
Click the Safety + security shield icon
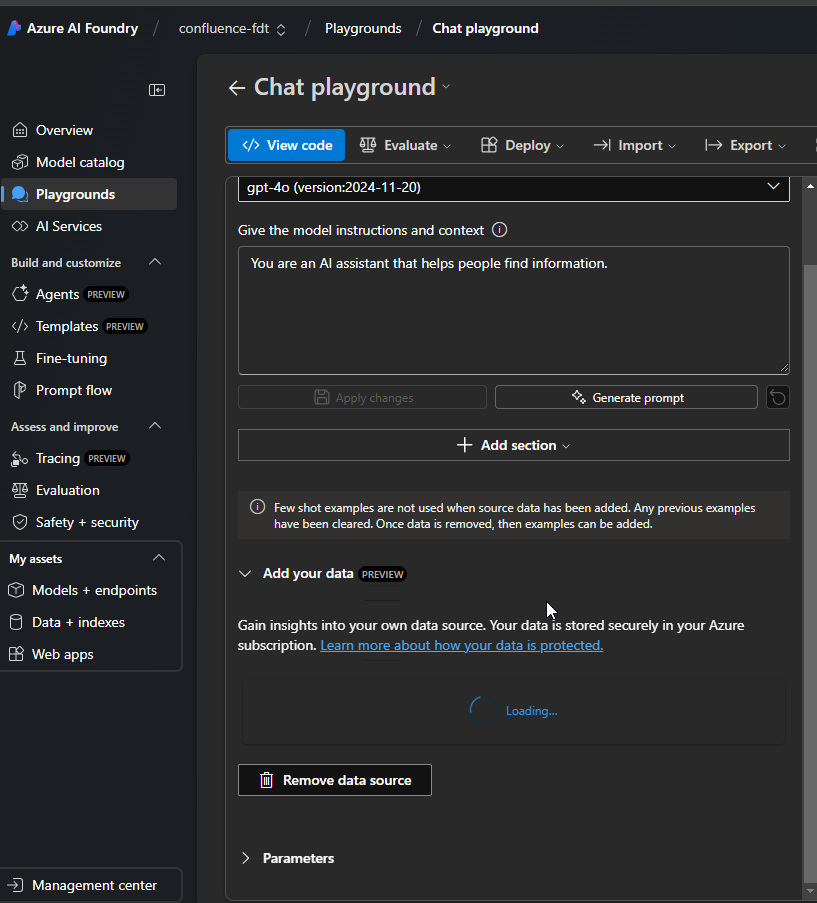[x=20, y=522]
